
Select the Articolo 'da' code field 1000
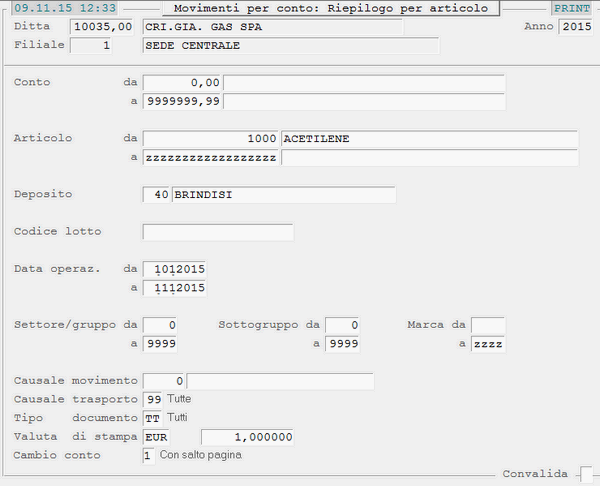pos(211,138)
